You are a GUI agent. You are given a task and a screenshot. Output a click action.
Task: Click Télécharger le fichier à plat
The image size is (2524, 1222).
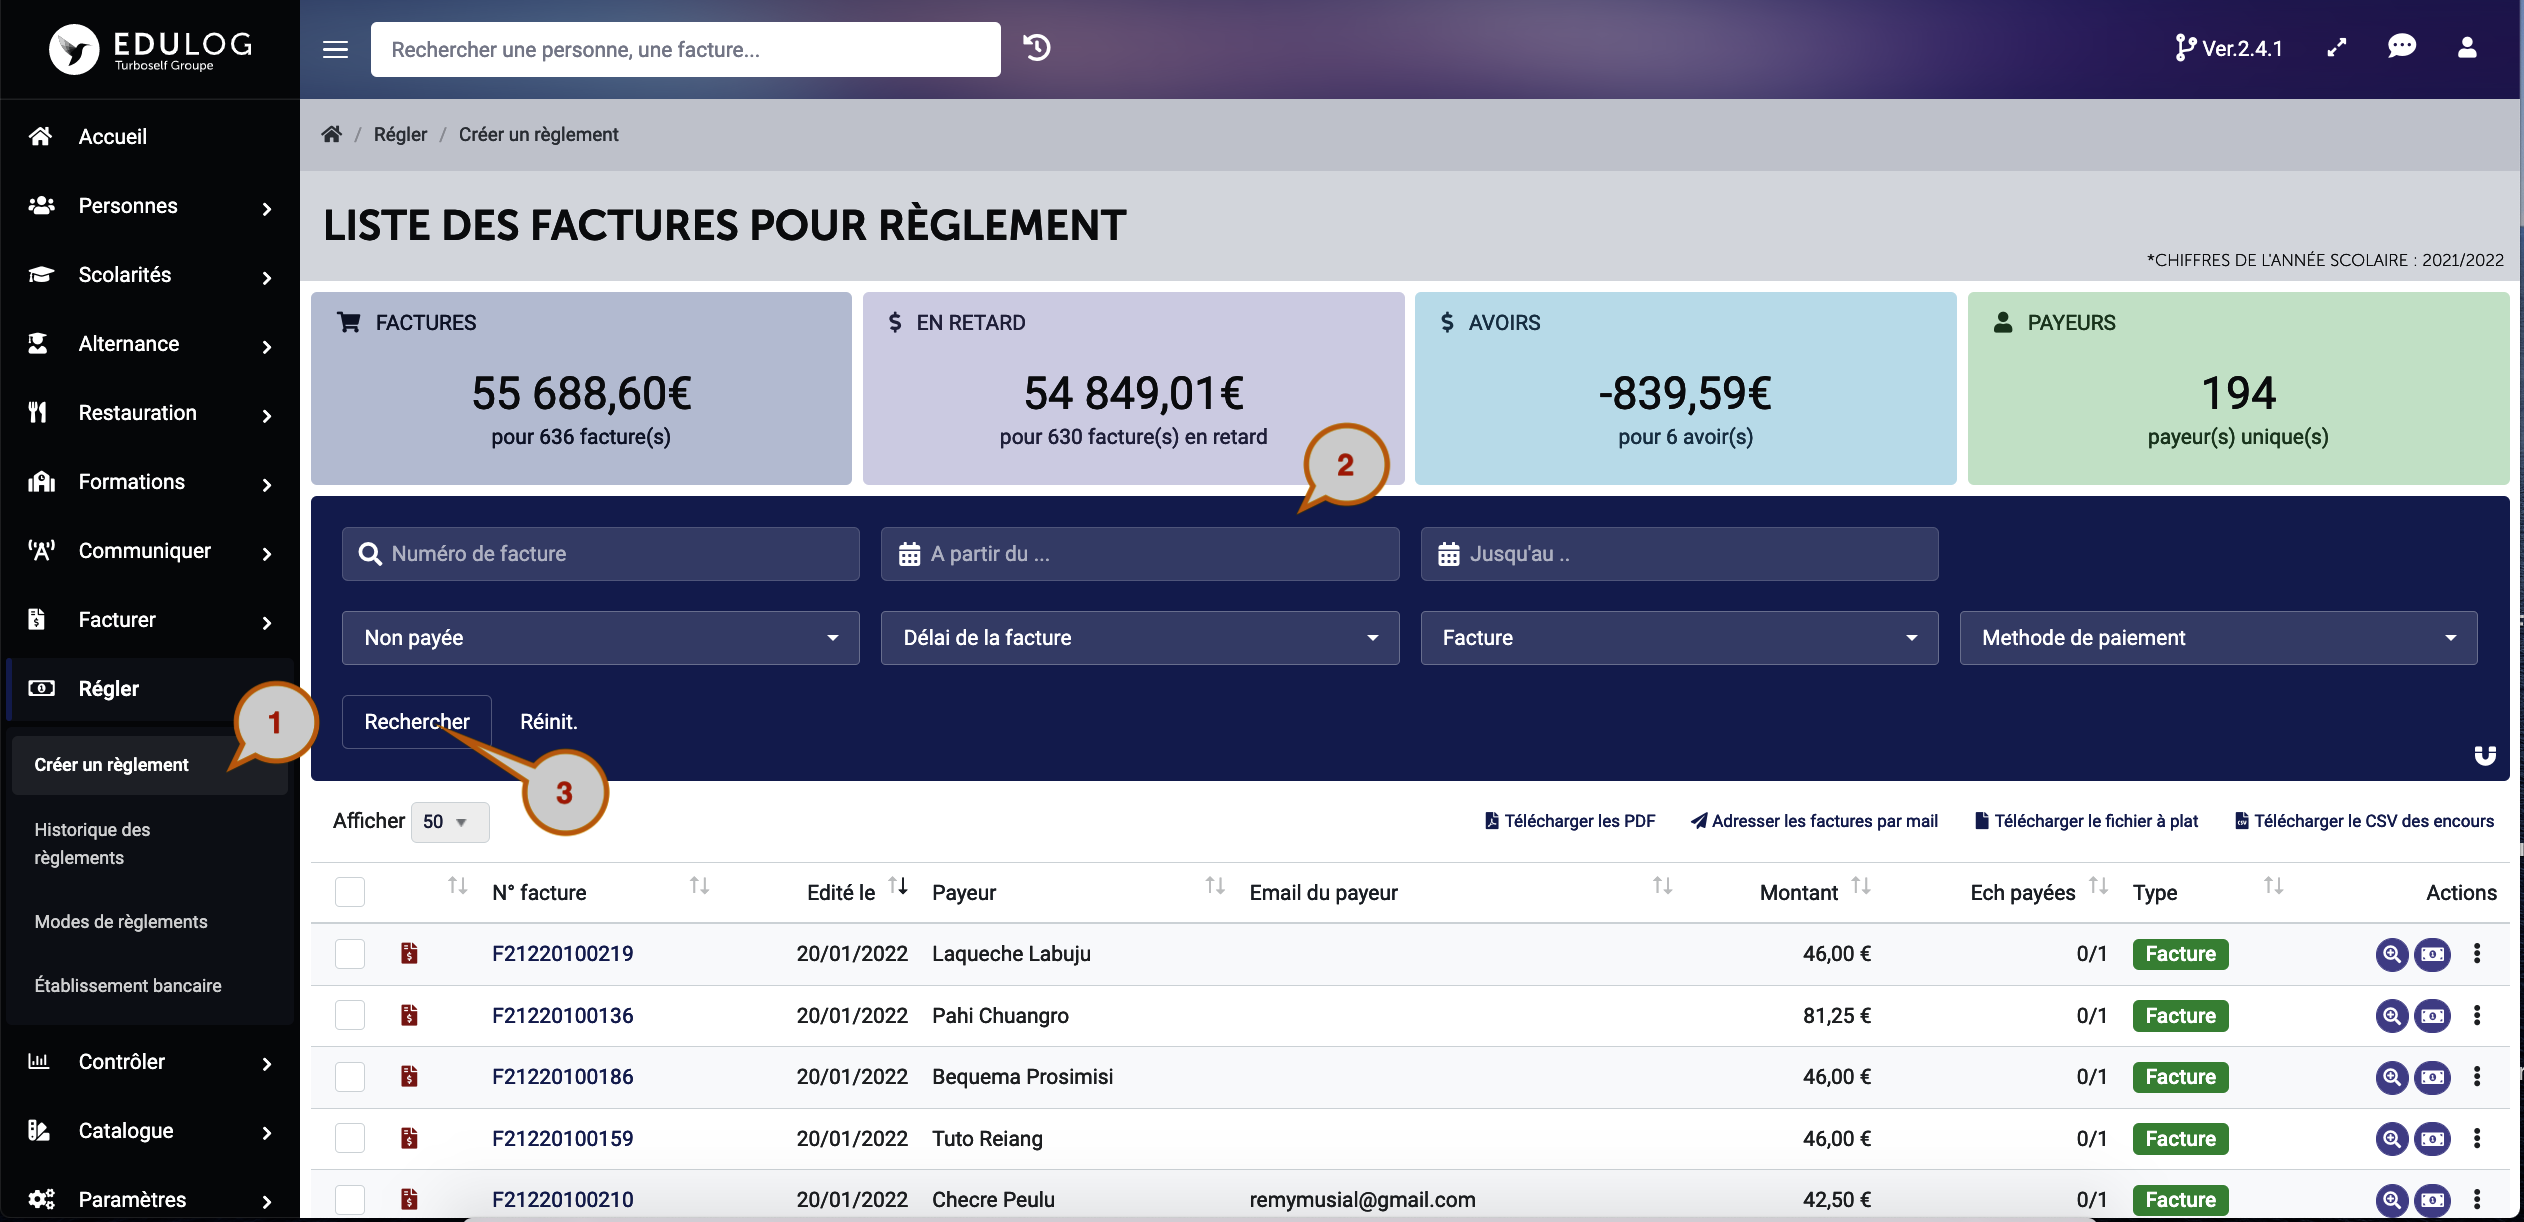[x=2086, y=821]
